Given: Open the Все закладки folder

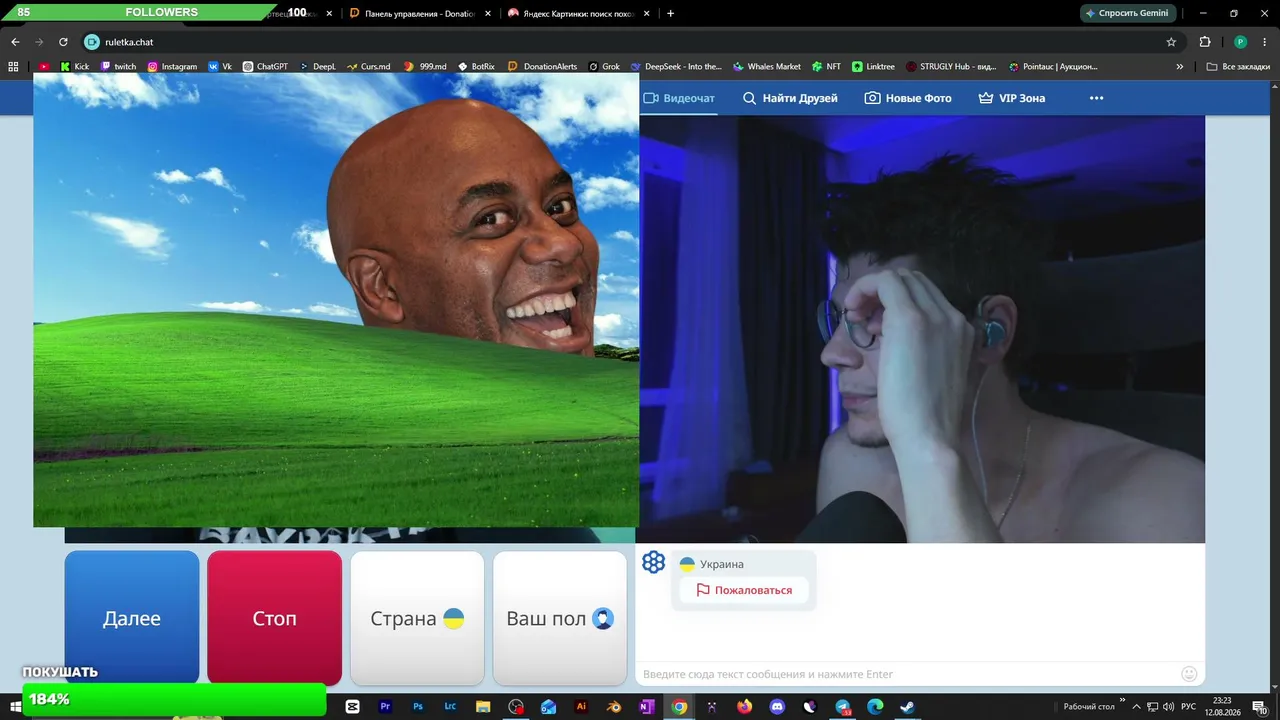Looking at the screenshot, I should (1238, 66).
